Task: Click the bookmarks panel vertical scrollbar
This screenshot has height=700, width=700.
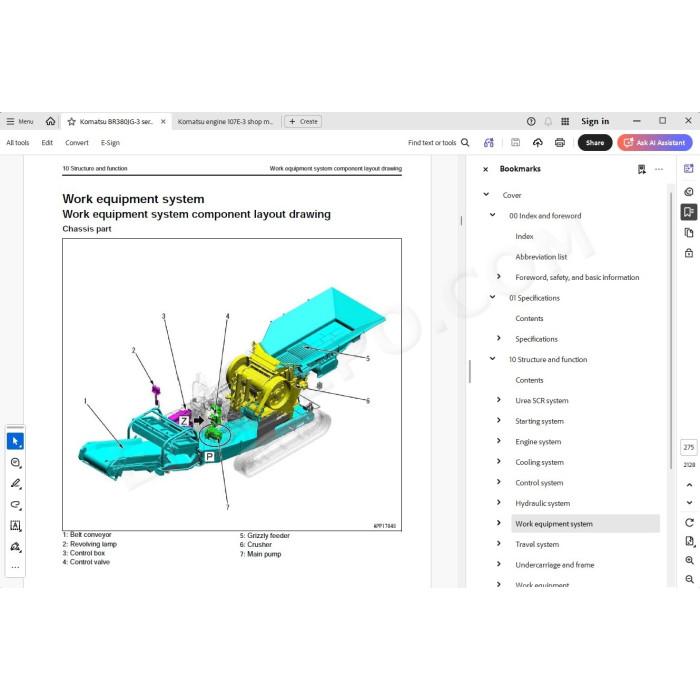Action: (x=671, y=330)
